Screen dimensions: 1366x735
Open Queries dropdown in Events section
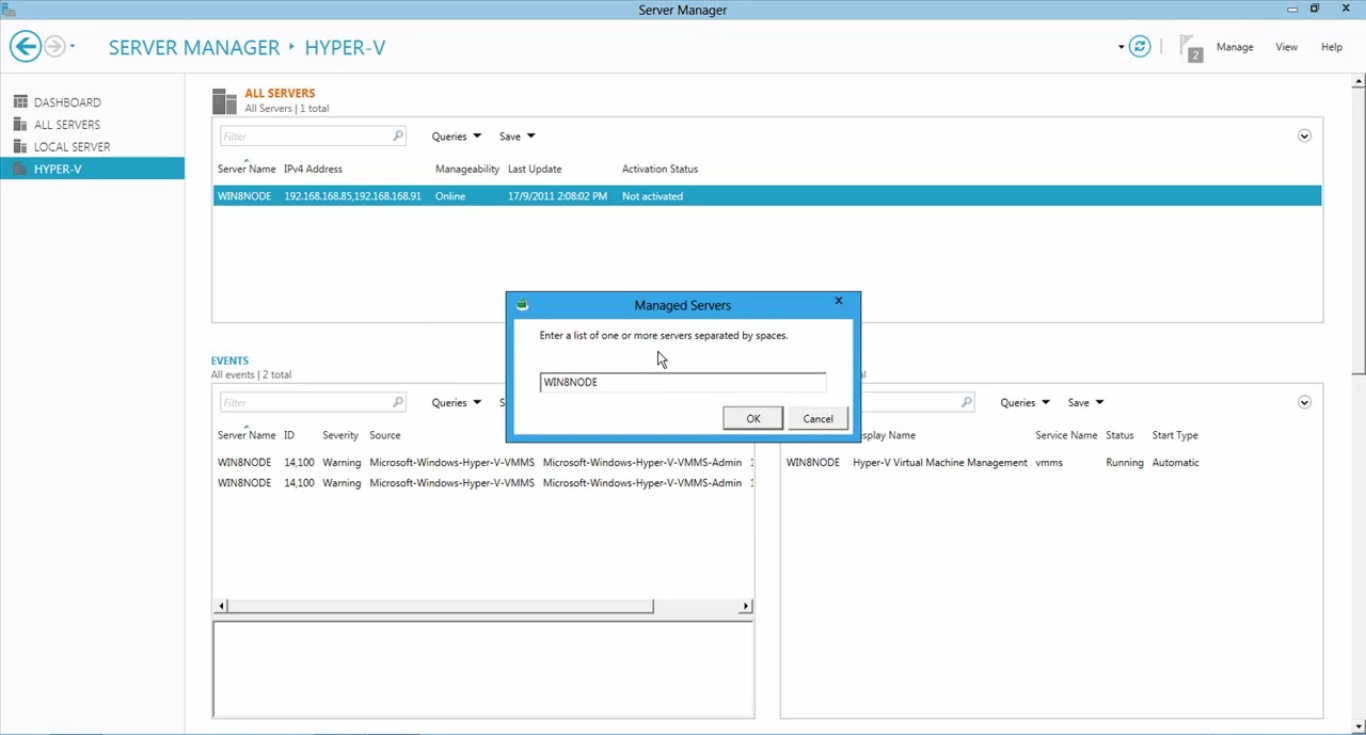456,402
